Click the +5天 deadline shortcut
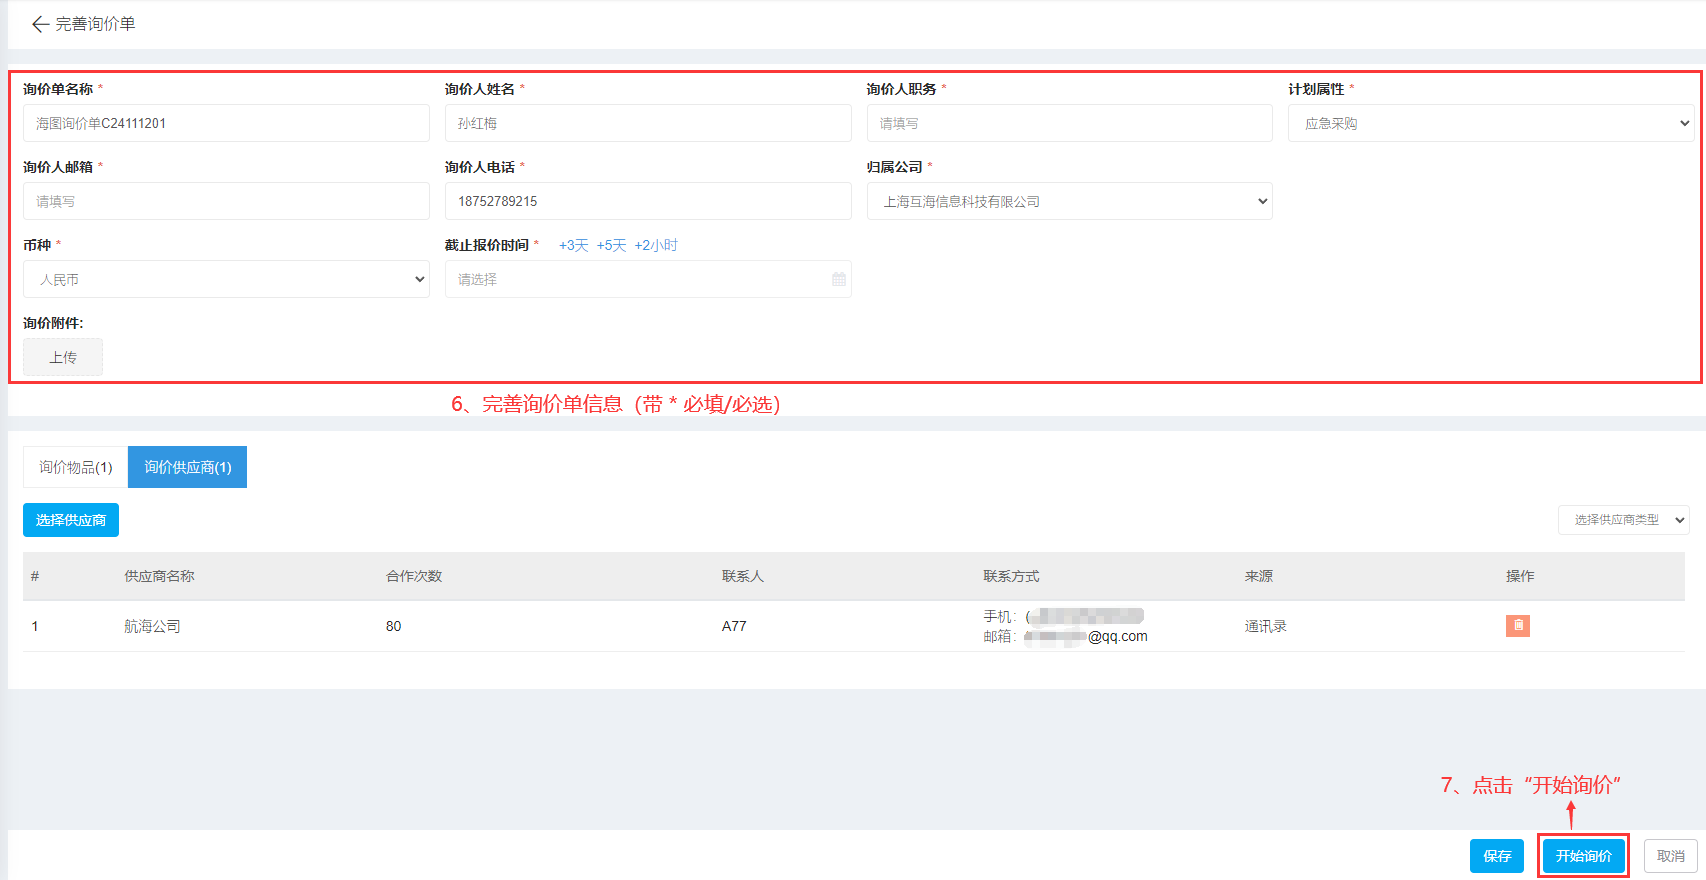The height and width of the screenshot is (880, 1706). pyautogui.click(x=611, y=245)
